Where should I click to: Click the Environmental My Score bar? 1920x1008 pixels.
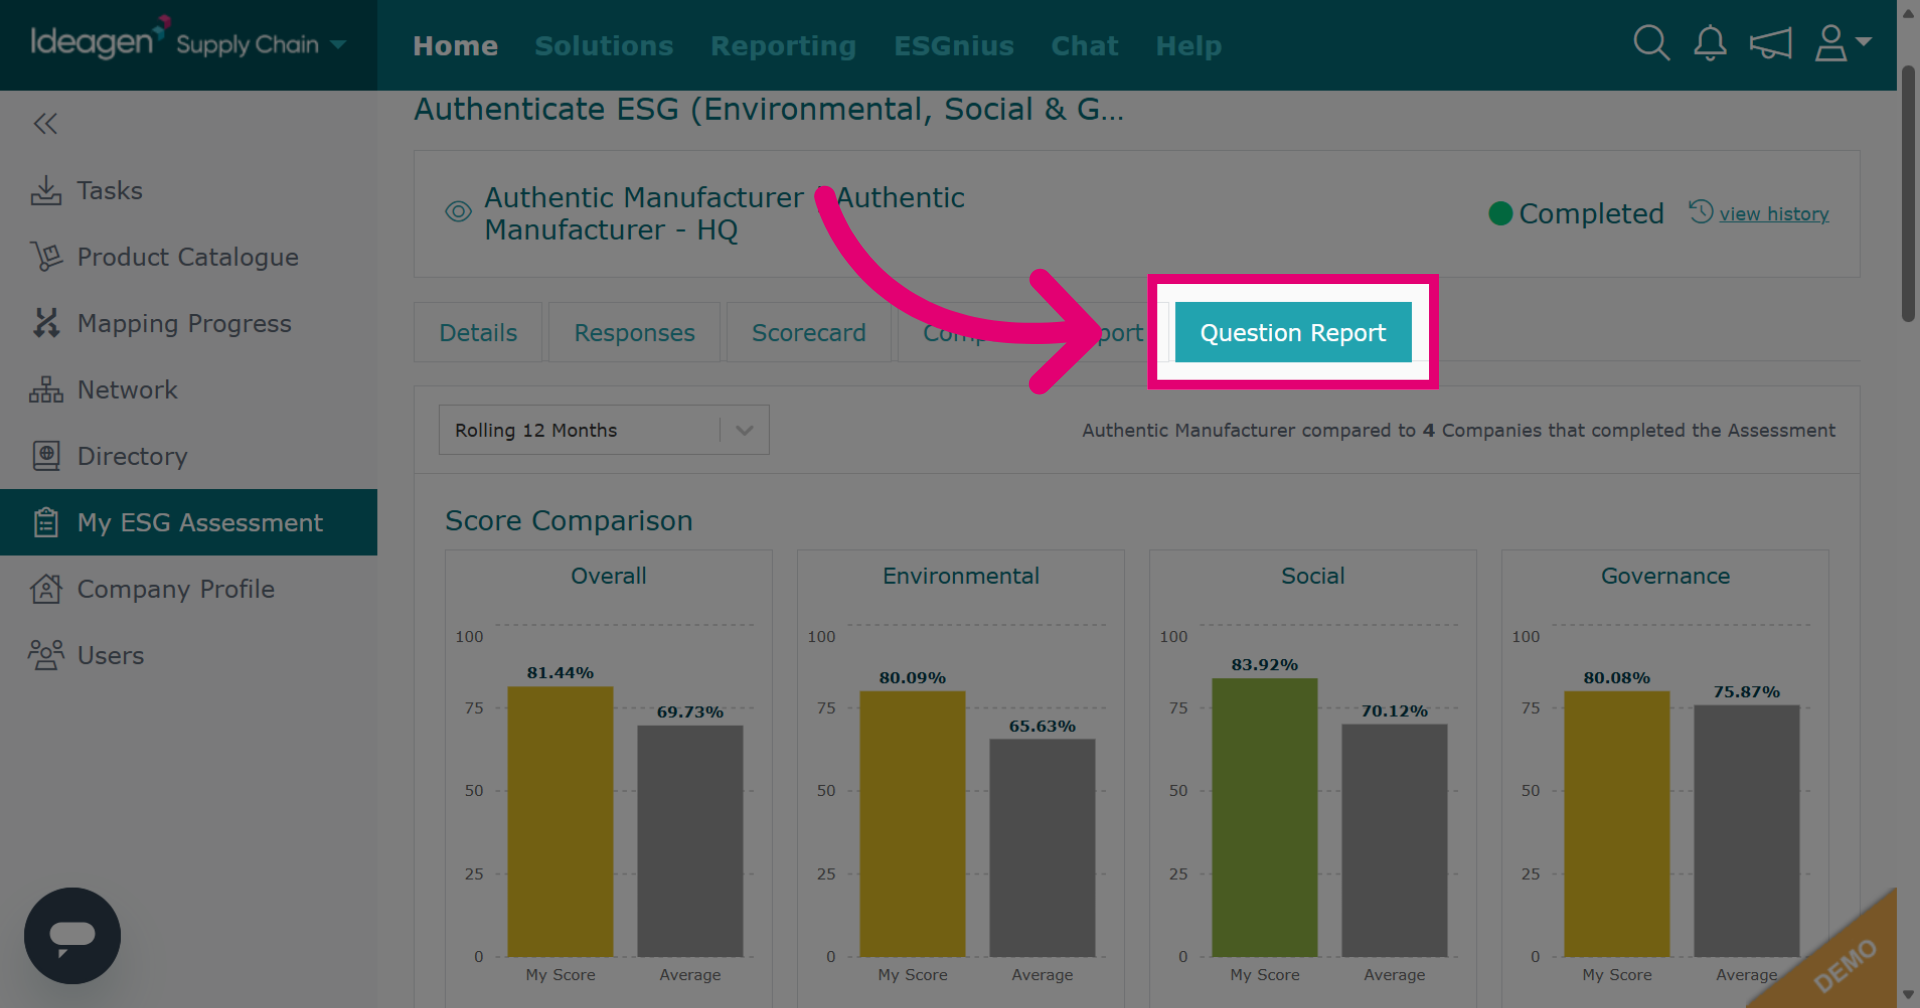click(912, 824)
